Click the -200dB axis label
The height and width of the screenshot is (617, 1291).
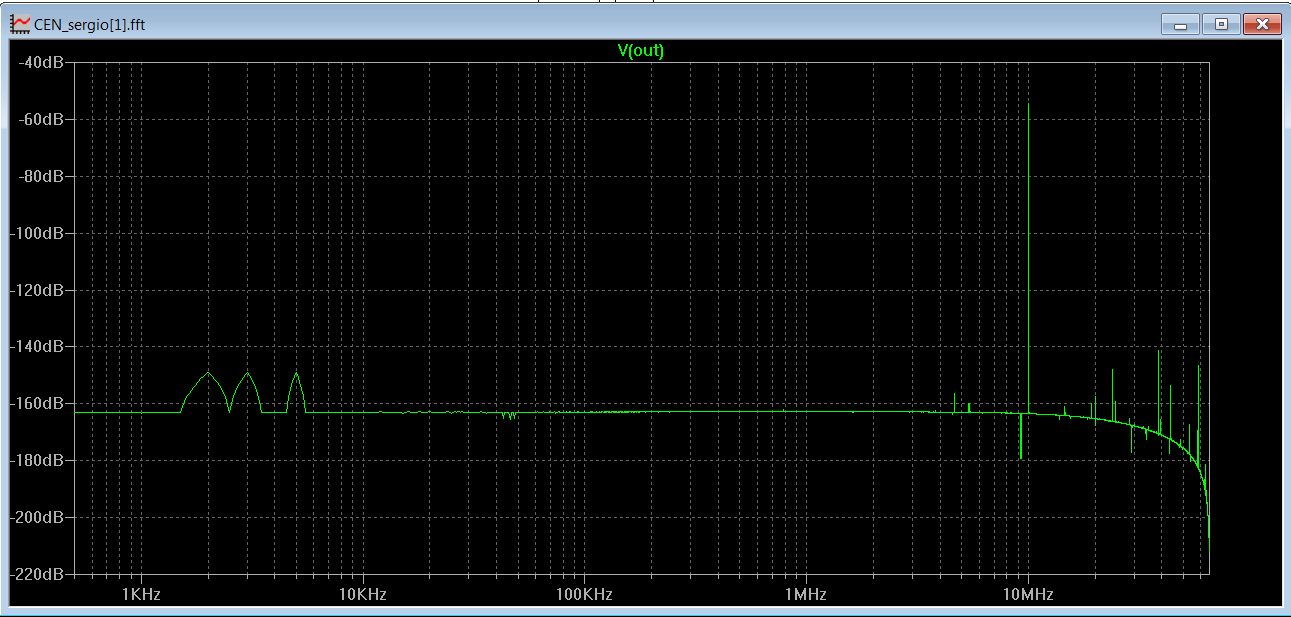(37, 518)
